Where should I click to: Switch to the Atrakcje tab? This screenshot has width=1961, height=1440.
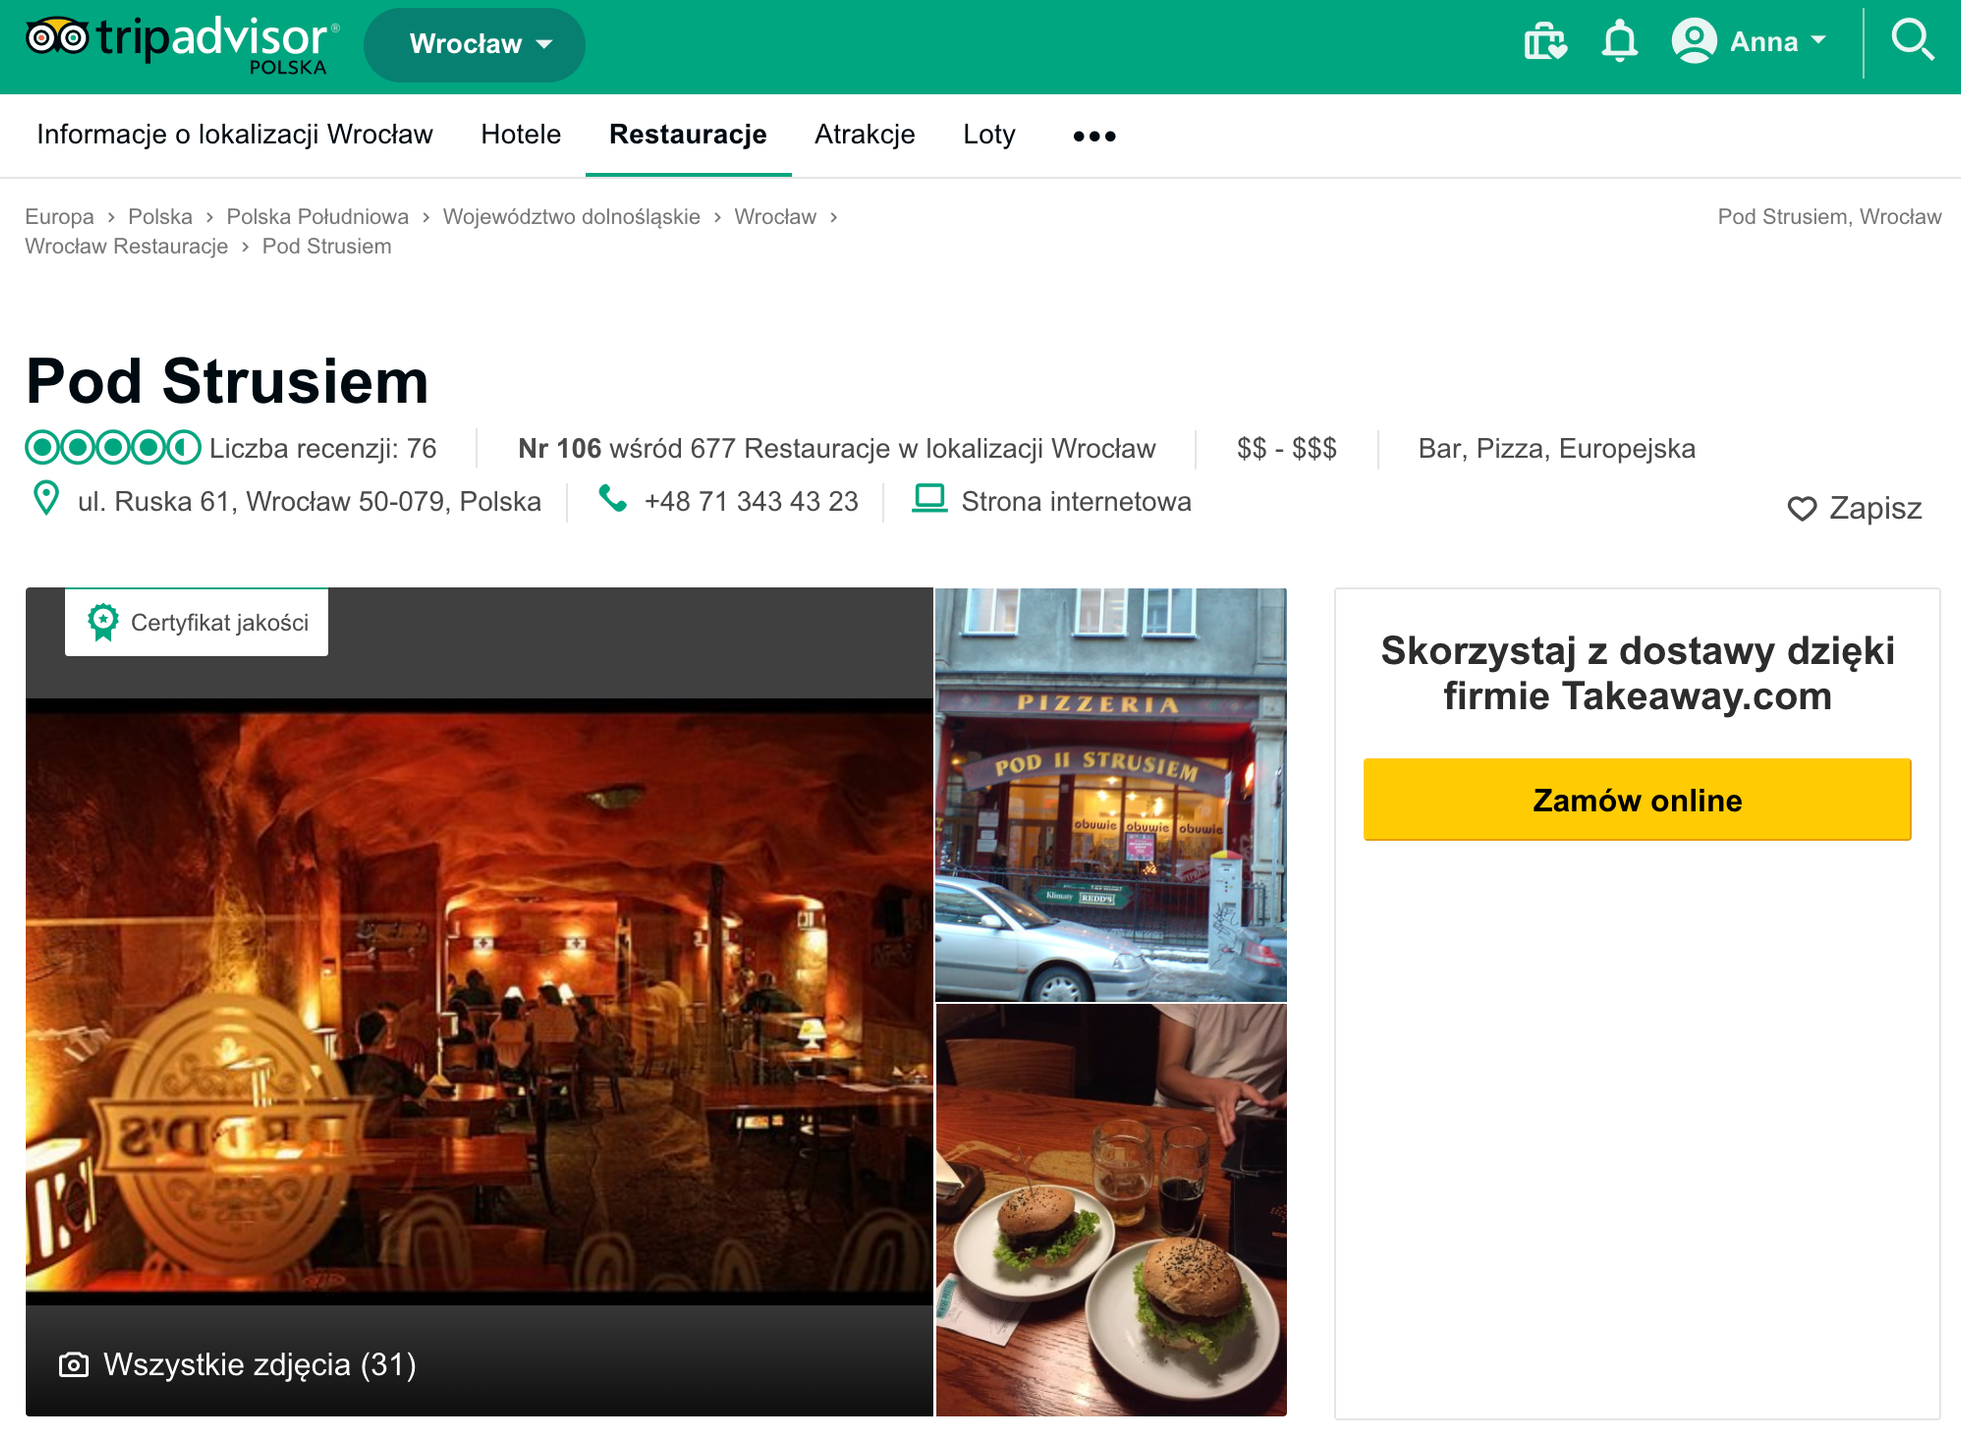[864, 135]
